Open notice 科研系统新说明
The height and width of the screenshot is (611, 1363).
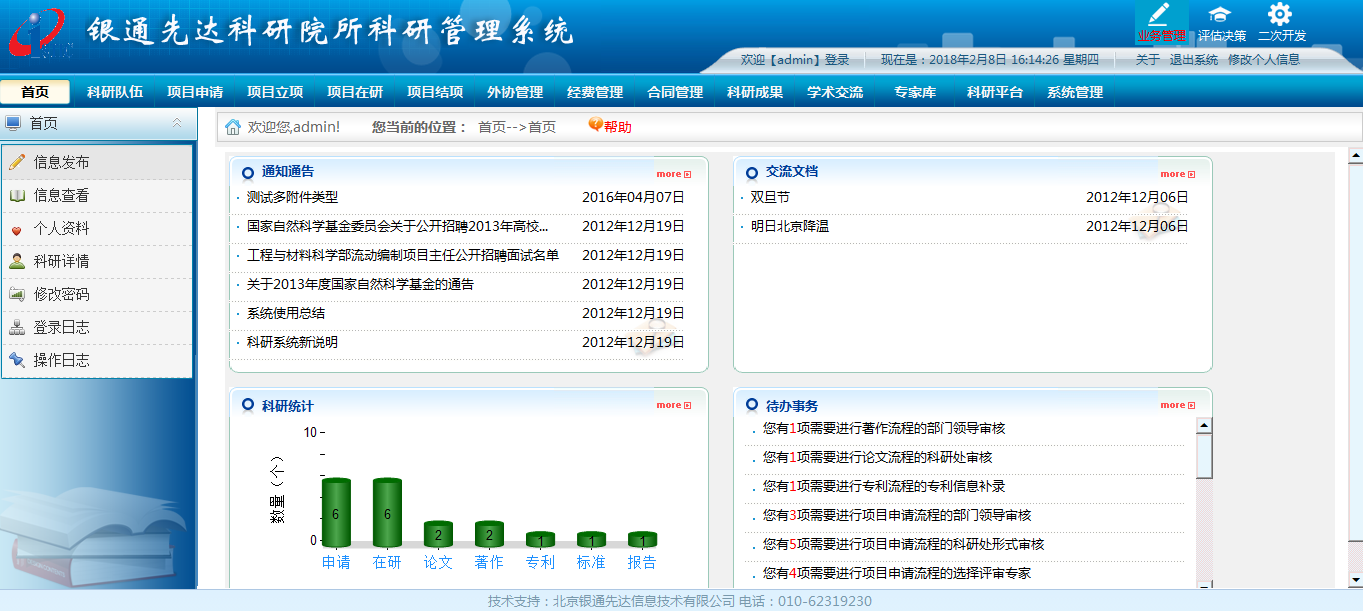(x=292, y=342)
